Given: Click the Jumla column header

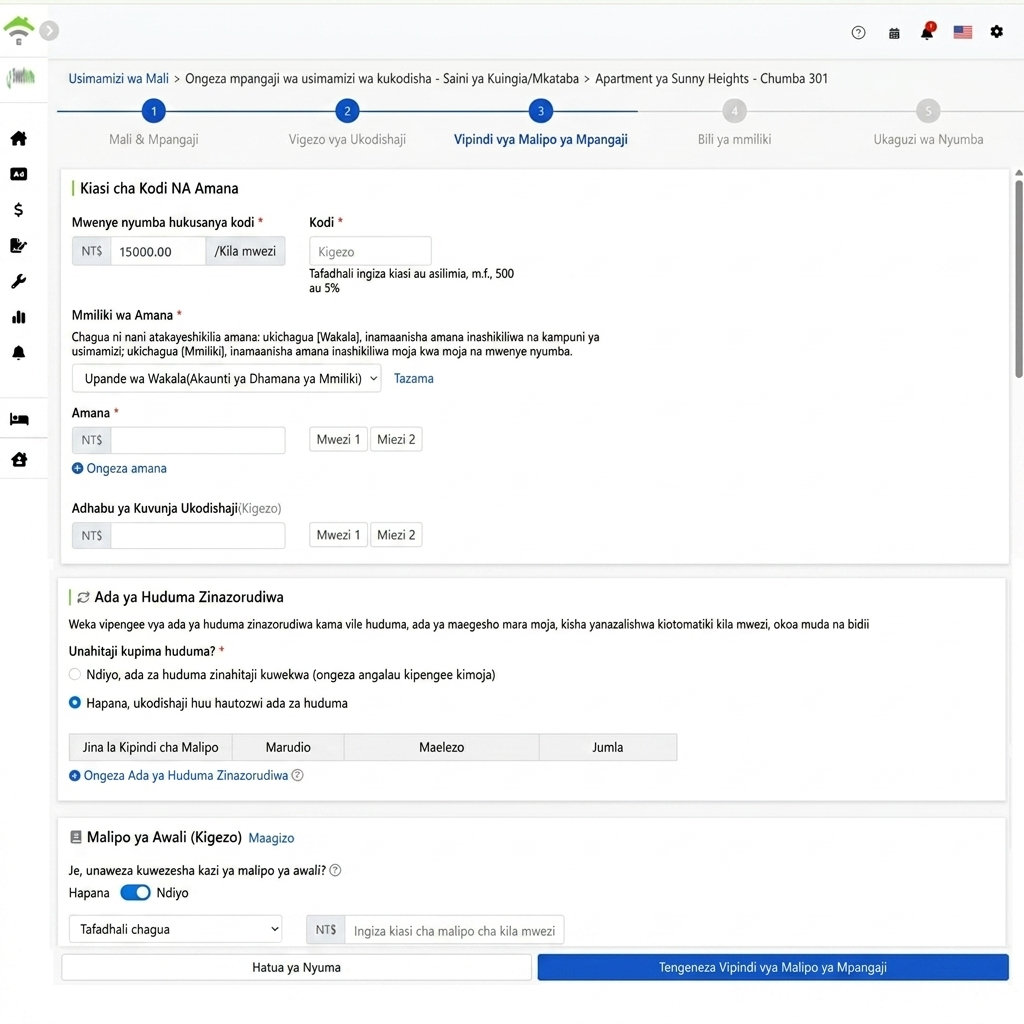Looking at the screenshot, I should click(x=607, y=747).
